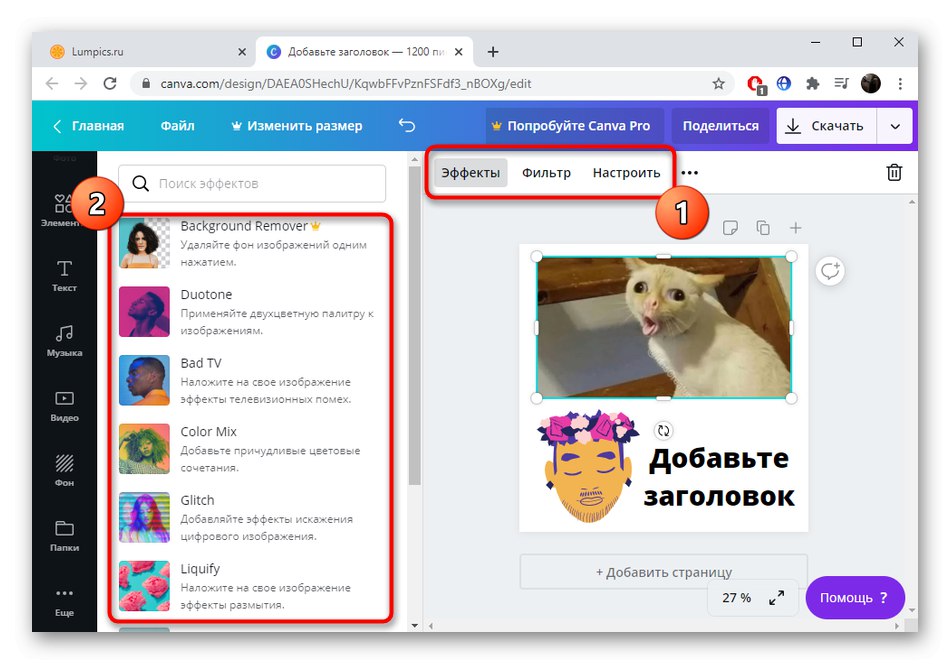Screen dimensions: 950x664
Task: Add a note via the sticky note icon
Action: coord(731,227)
